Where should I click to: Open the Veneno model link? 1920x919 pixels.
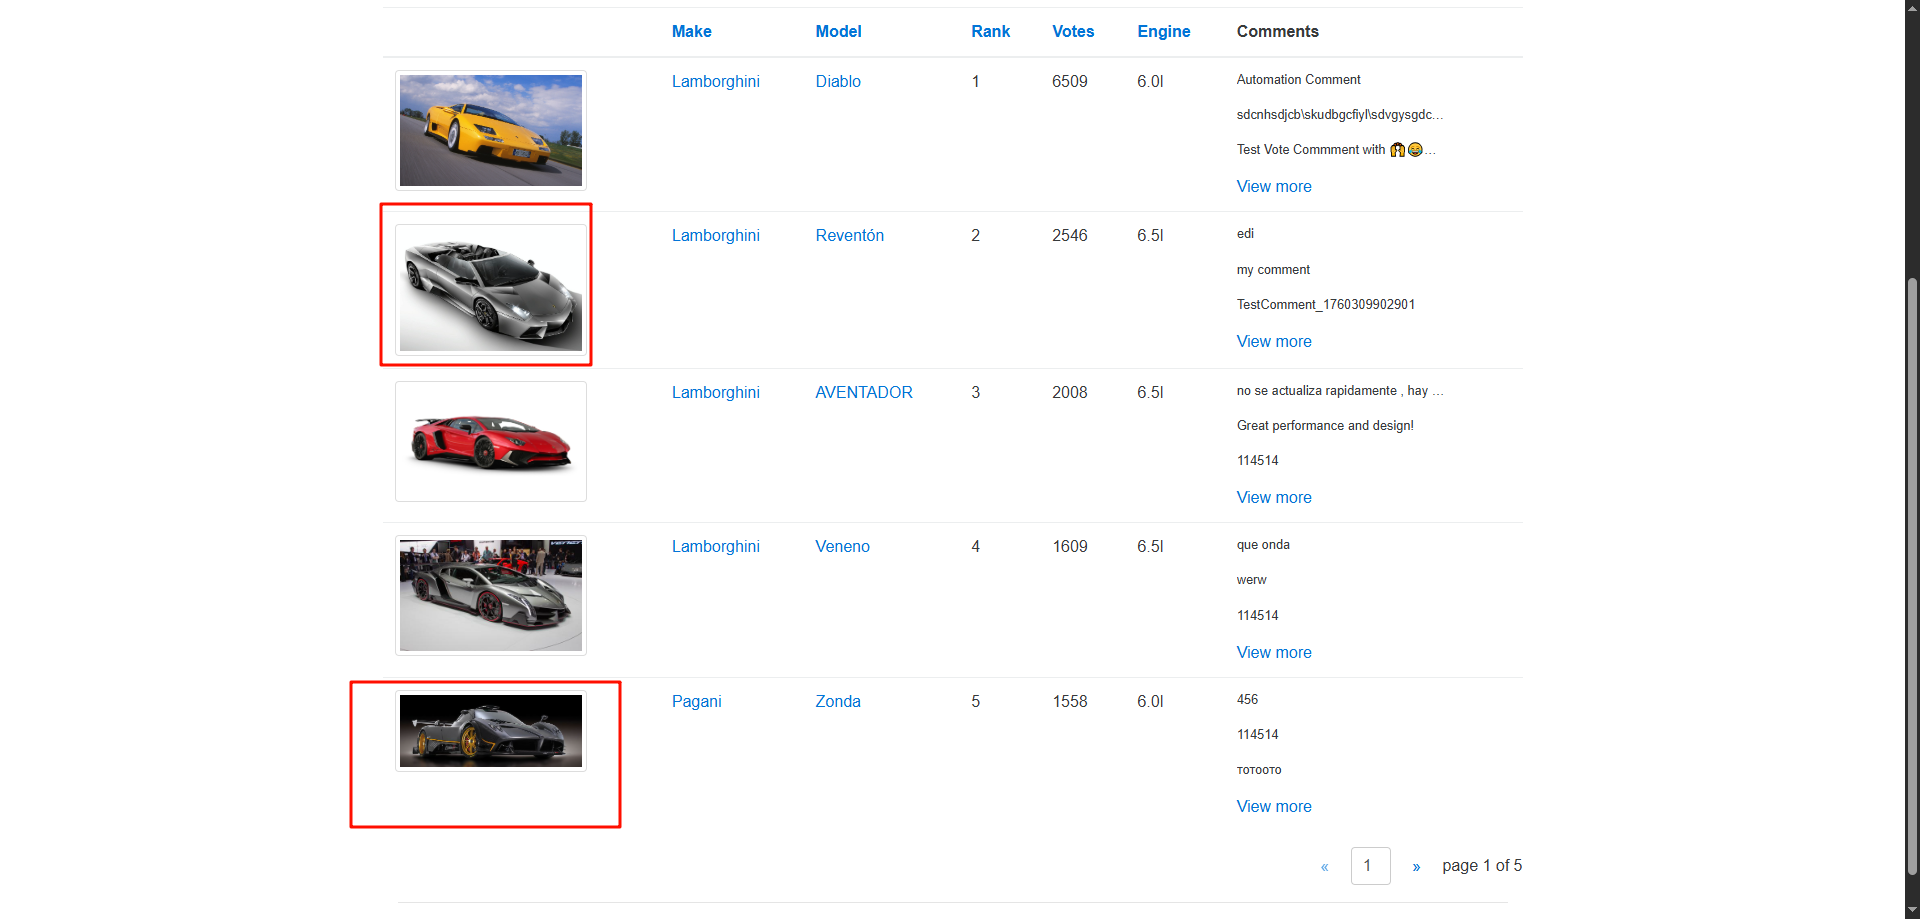point(842,547)
